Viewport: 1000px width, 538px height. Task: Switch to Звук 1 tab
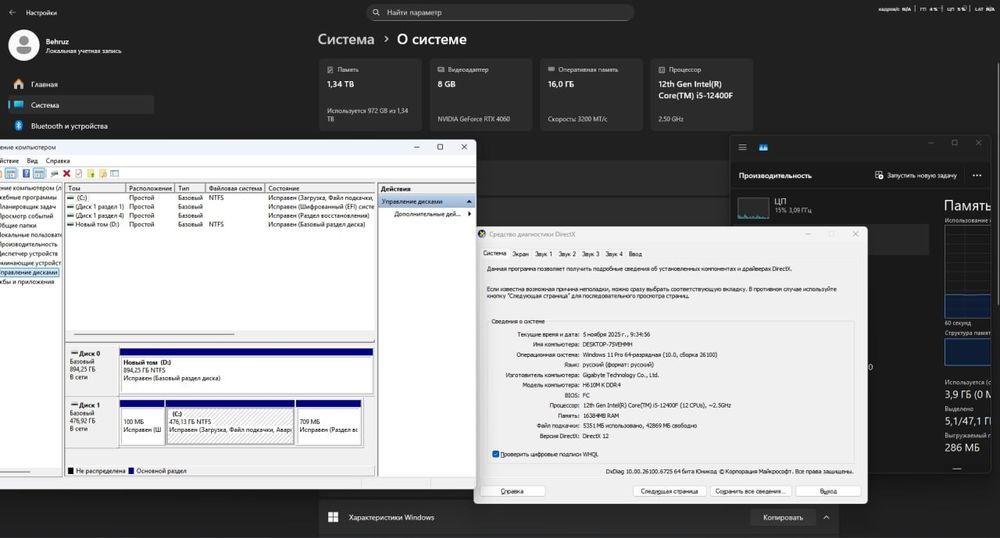(x=543, y=254)
